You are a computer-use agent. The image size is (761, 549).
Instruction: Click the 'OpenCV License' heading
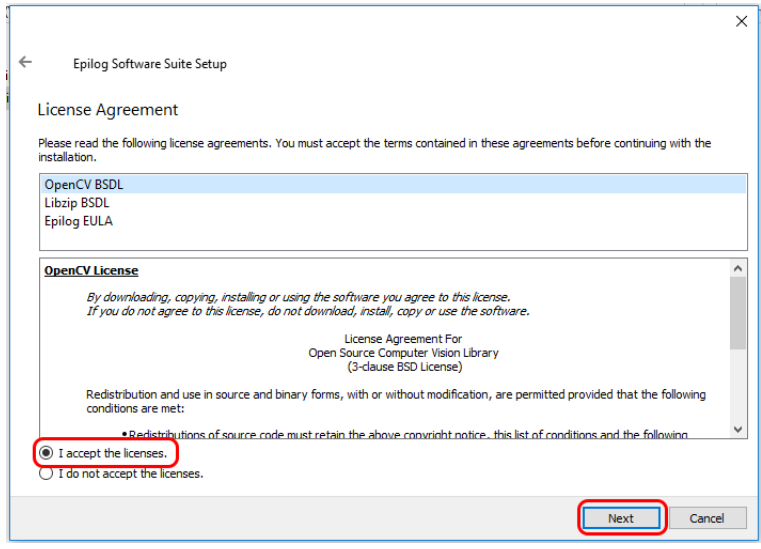pos(91,270)
